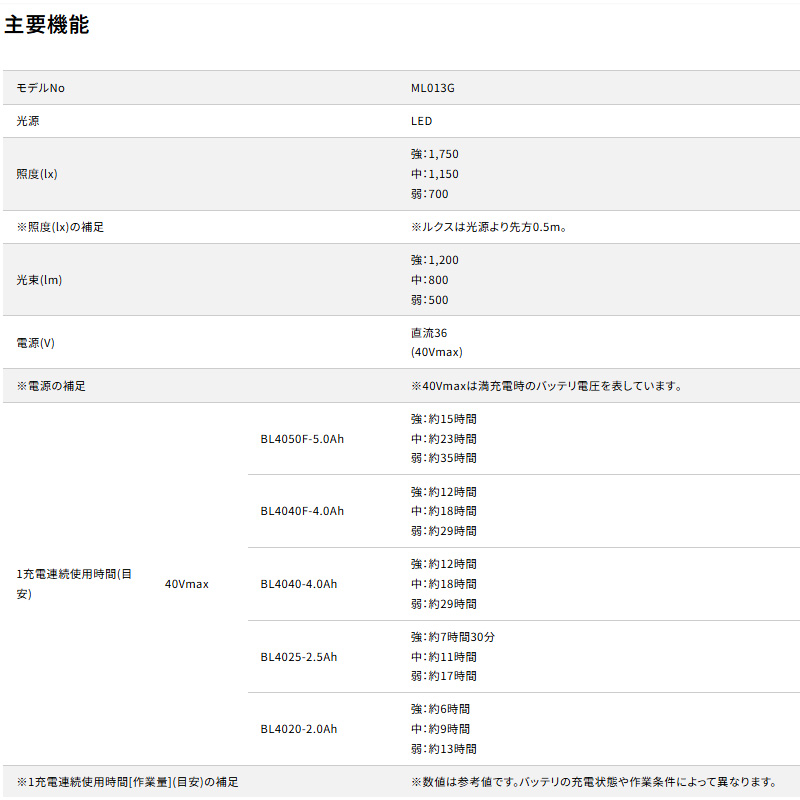Select the BL4040-4.0Ah battery entry
The width and height of the screenshot is (800, 800).
(298, 584)
